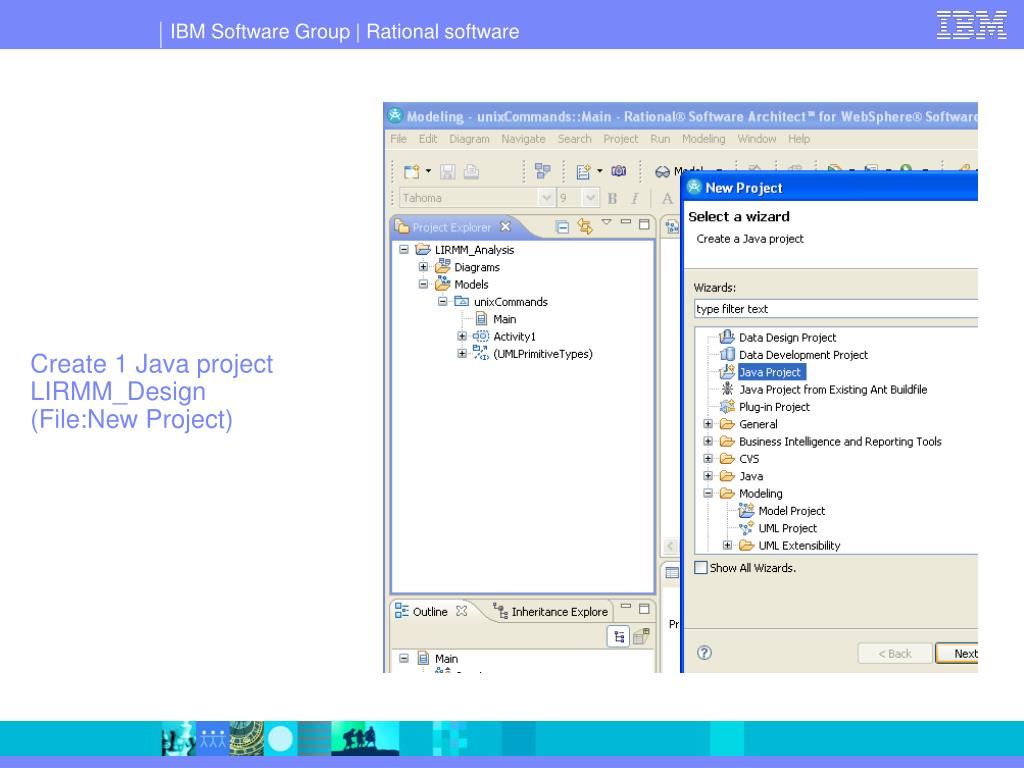Screen dimensions: 1024x768
Task: Expand the Diagrams folder node
Action: (x=423, y=266)
